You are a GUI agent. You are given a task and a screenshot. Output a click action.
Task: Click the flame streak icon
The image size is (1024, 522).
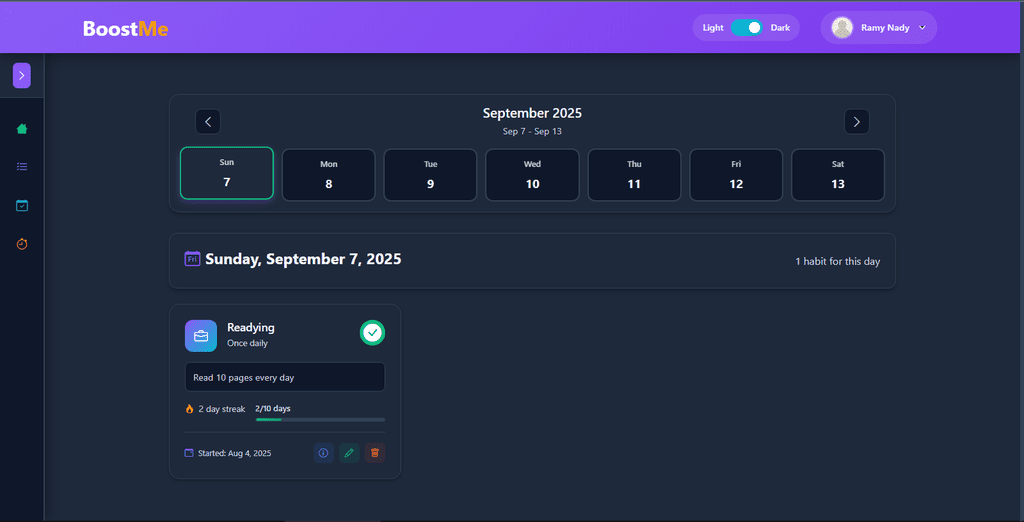tap(189, 409)
